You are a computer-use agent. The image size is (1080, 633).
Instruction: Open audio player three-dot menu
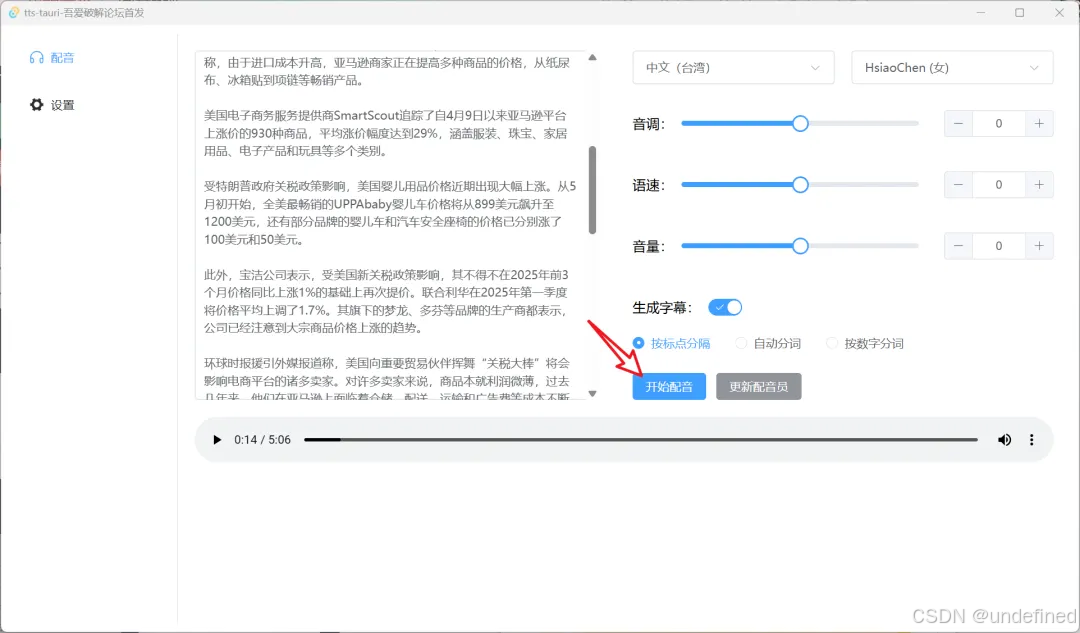click(1031, 439)
